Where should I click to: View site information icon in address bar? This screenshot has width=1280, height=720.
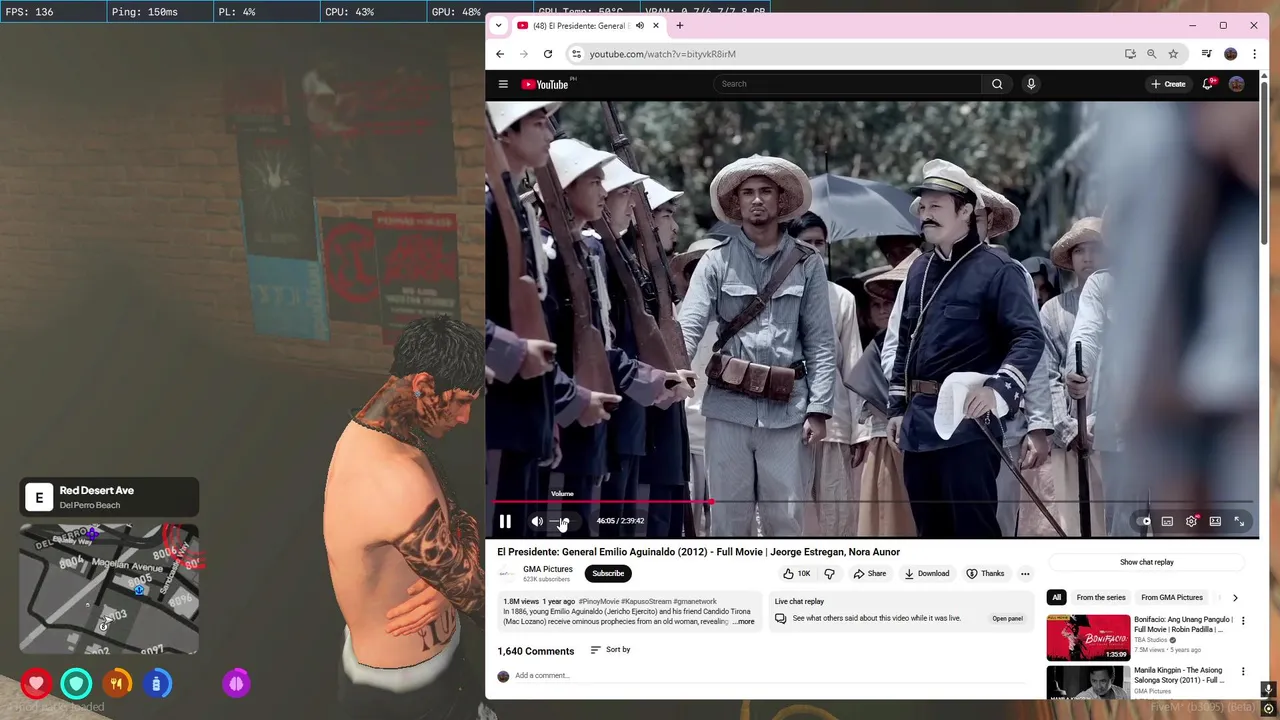[576, 54]
